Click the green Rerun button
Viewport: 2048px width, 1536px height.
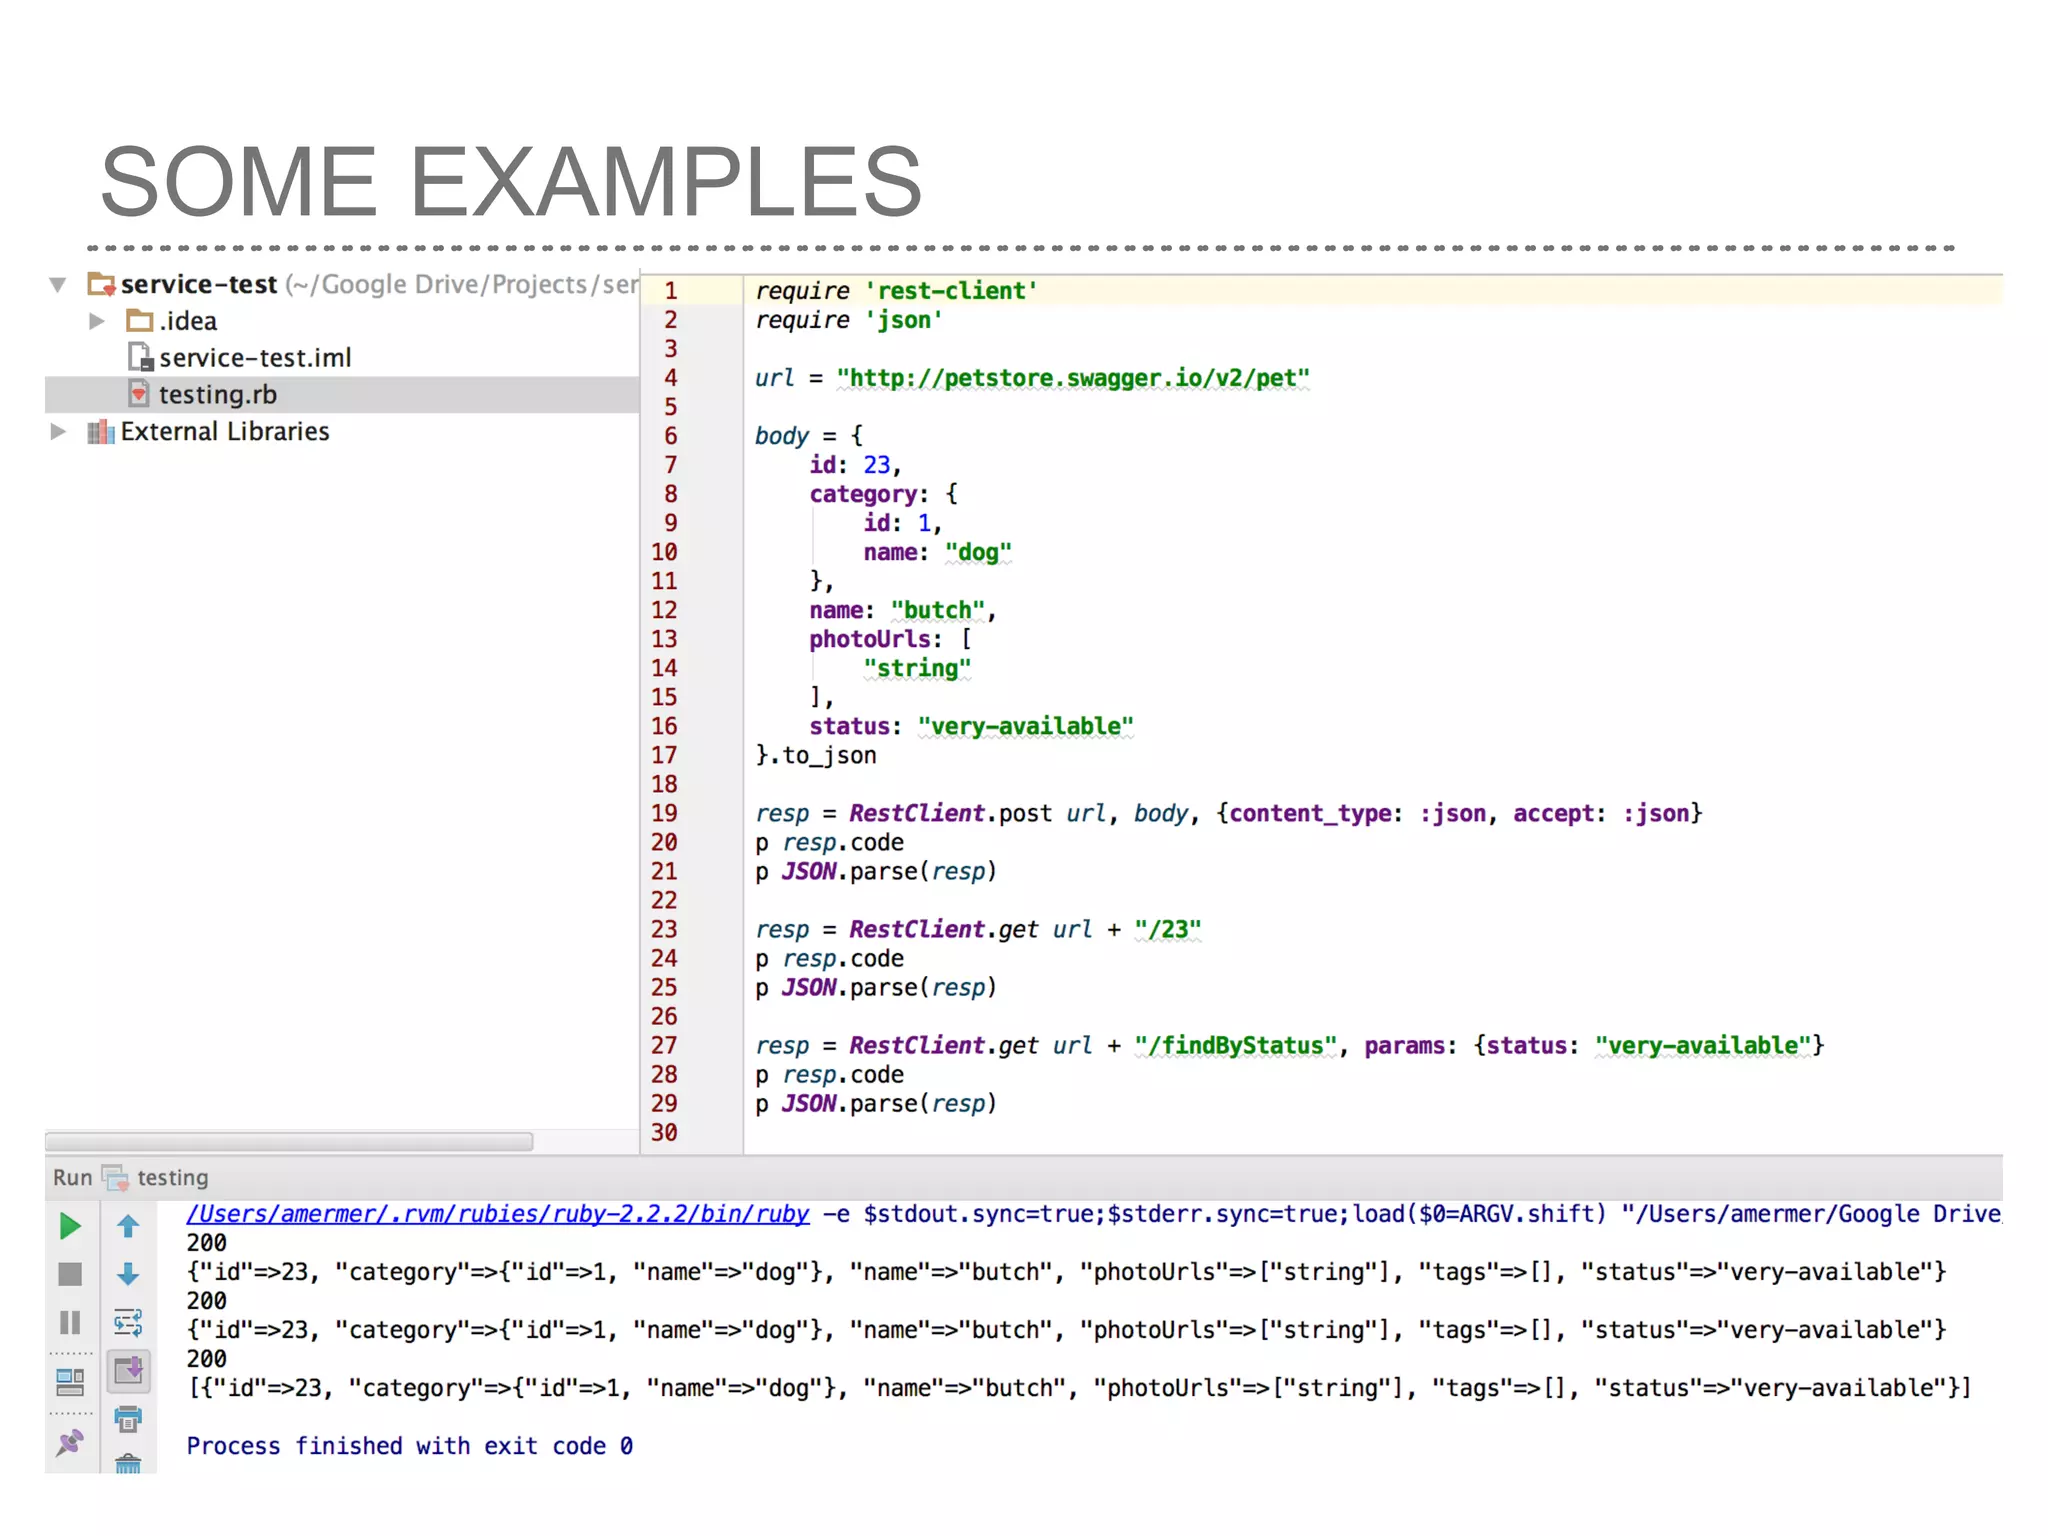point(70,1226)
